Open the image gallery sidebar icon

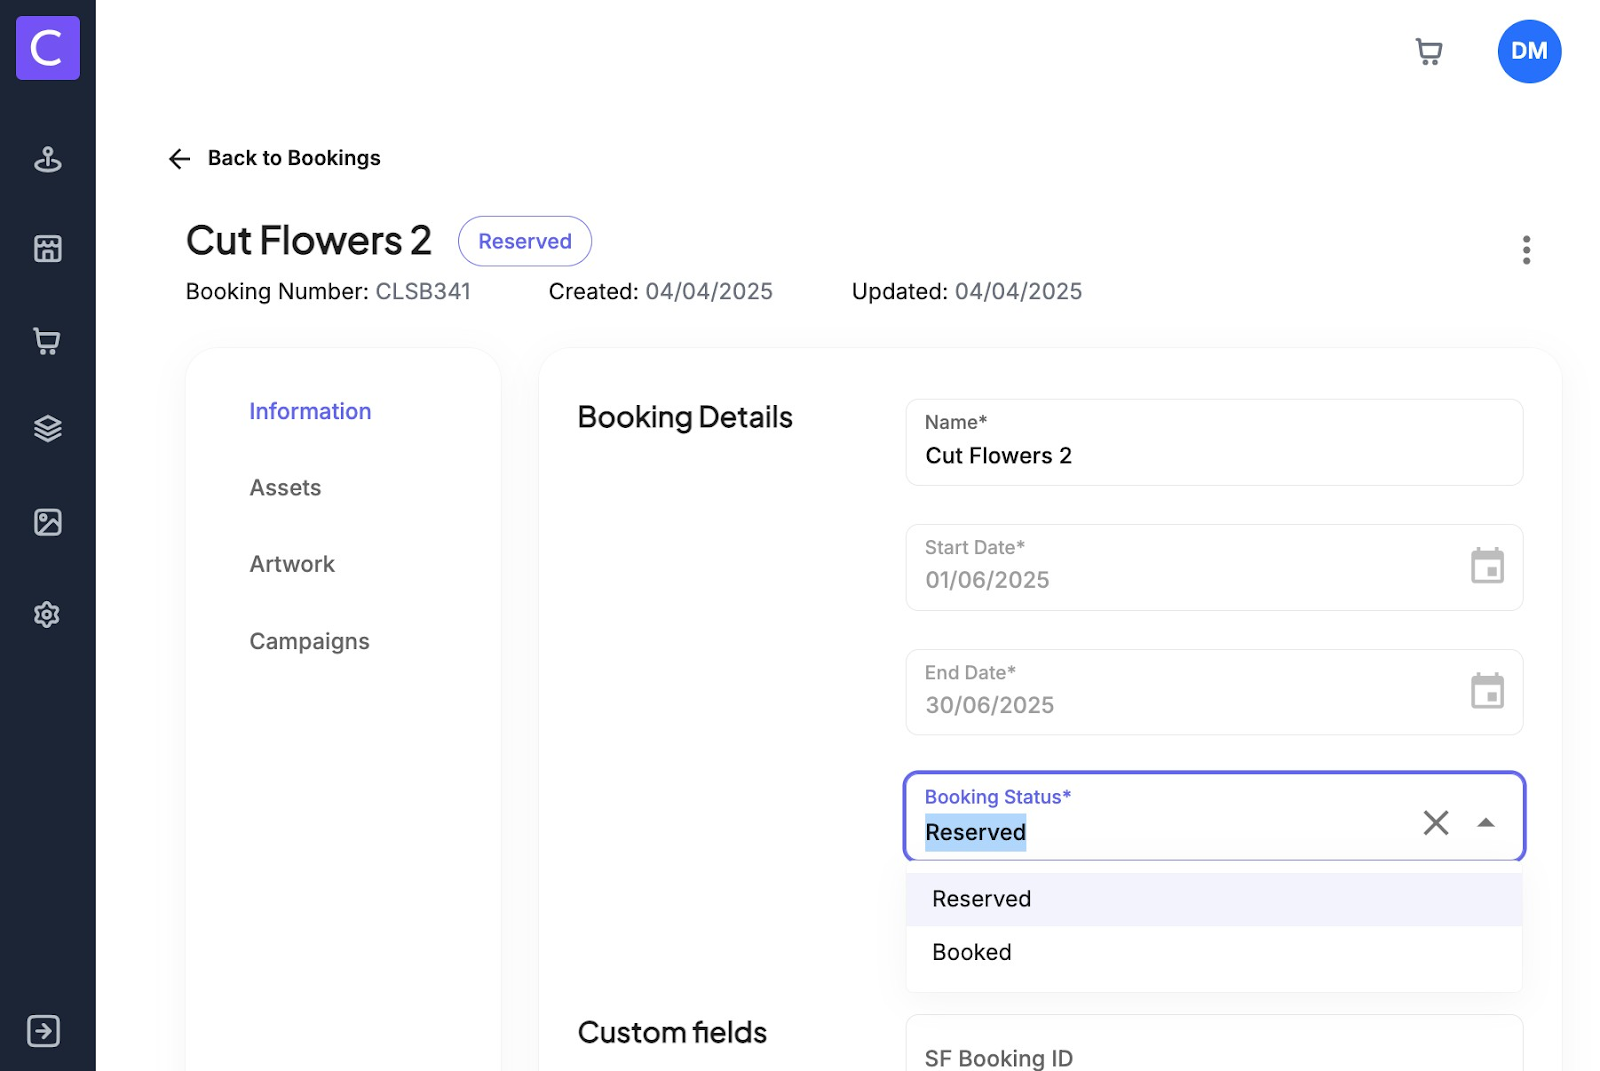[47, 522]
